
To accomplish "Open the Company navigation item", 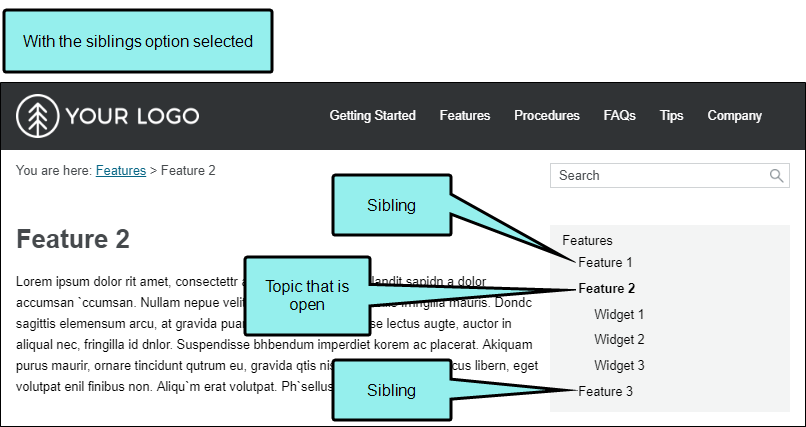I will (735, 116).
